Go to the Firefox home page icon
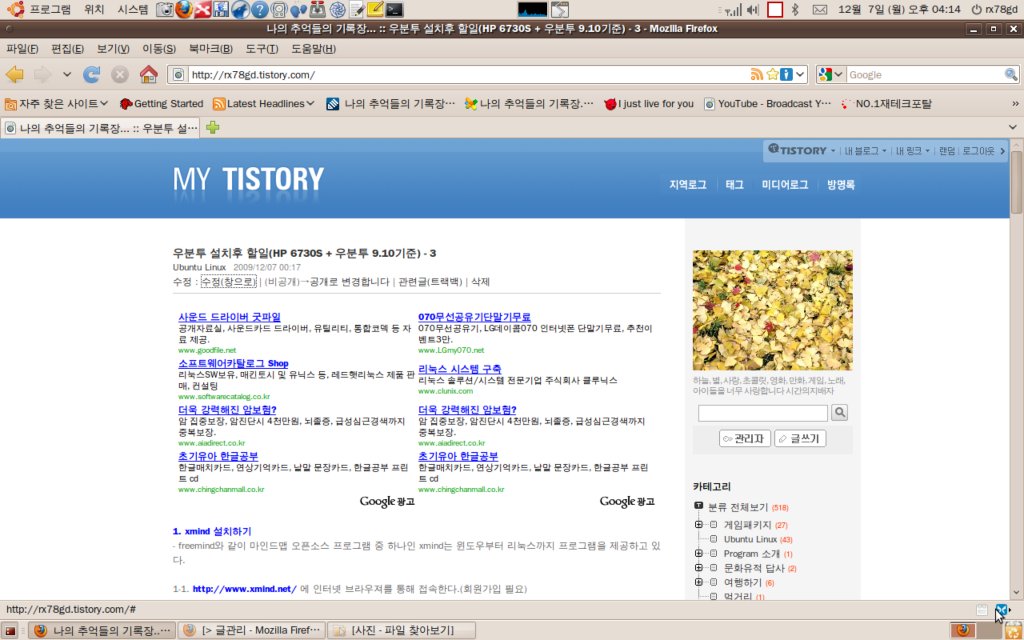 [149, 74]
